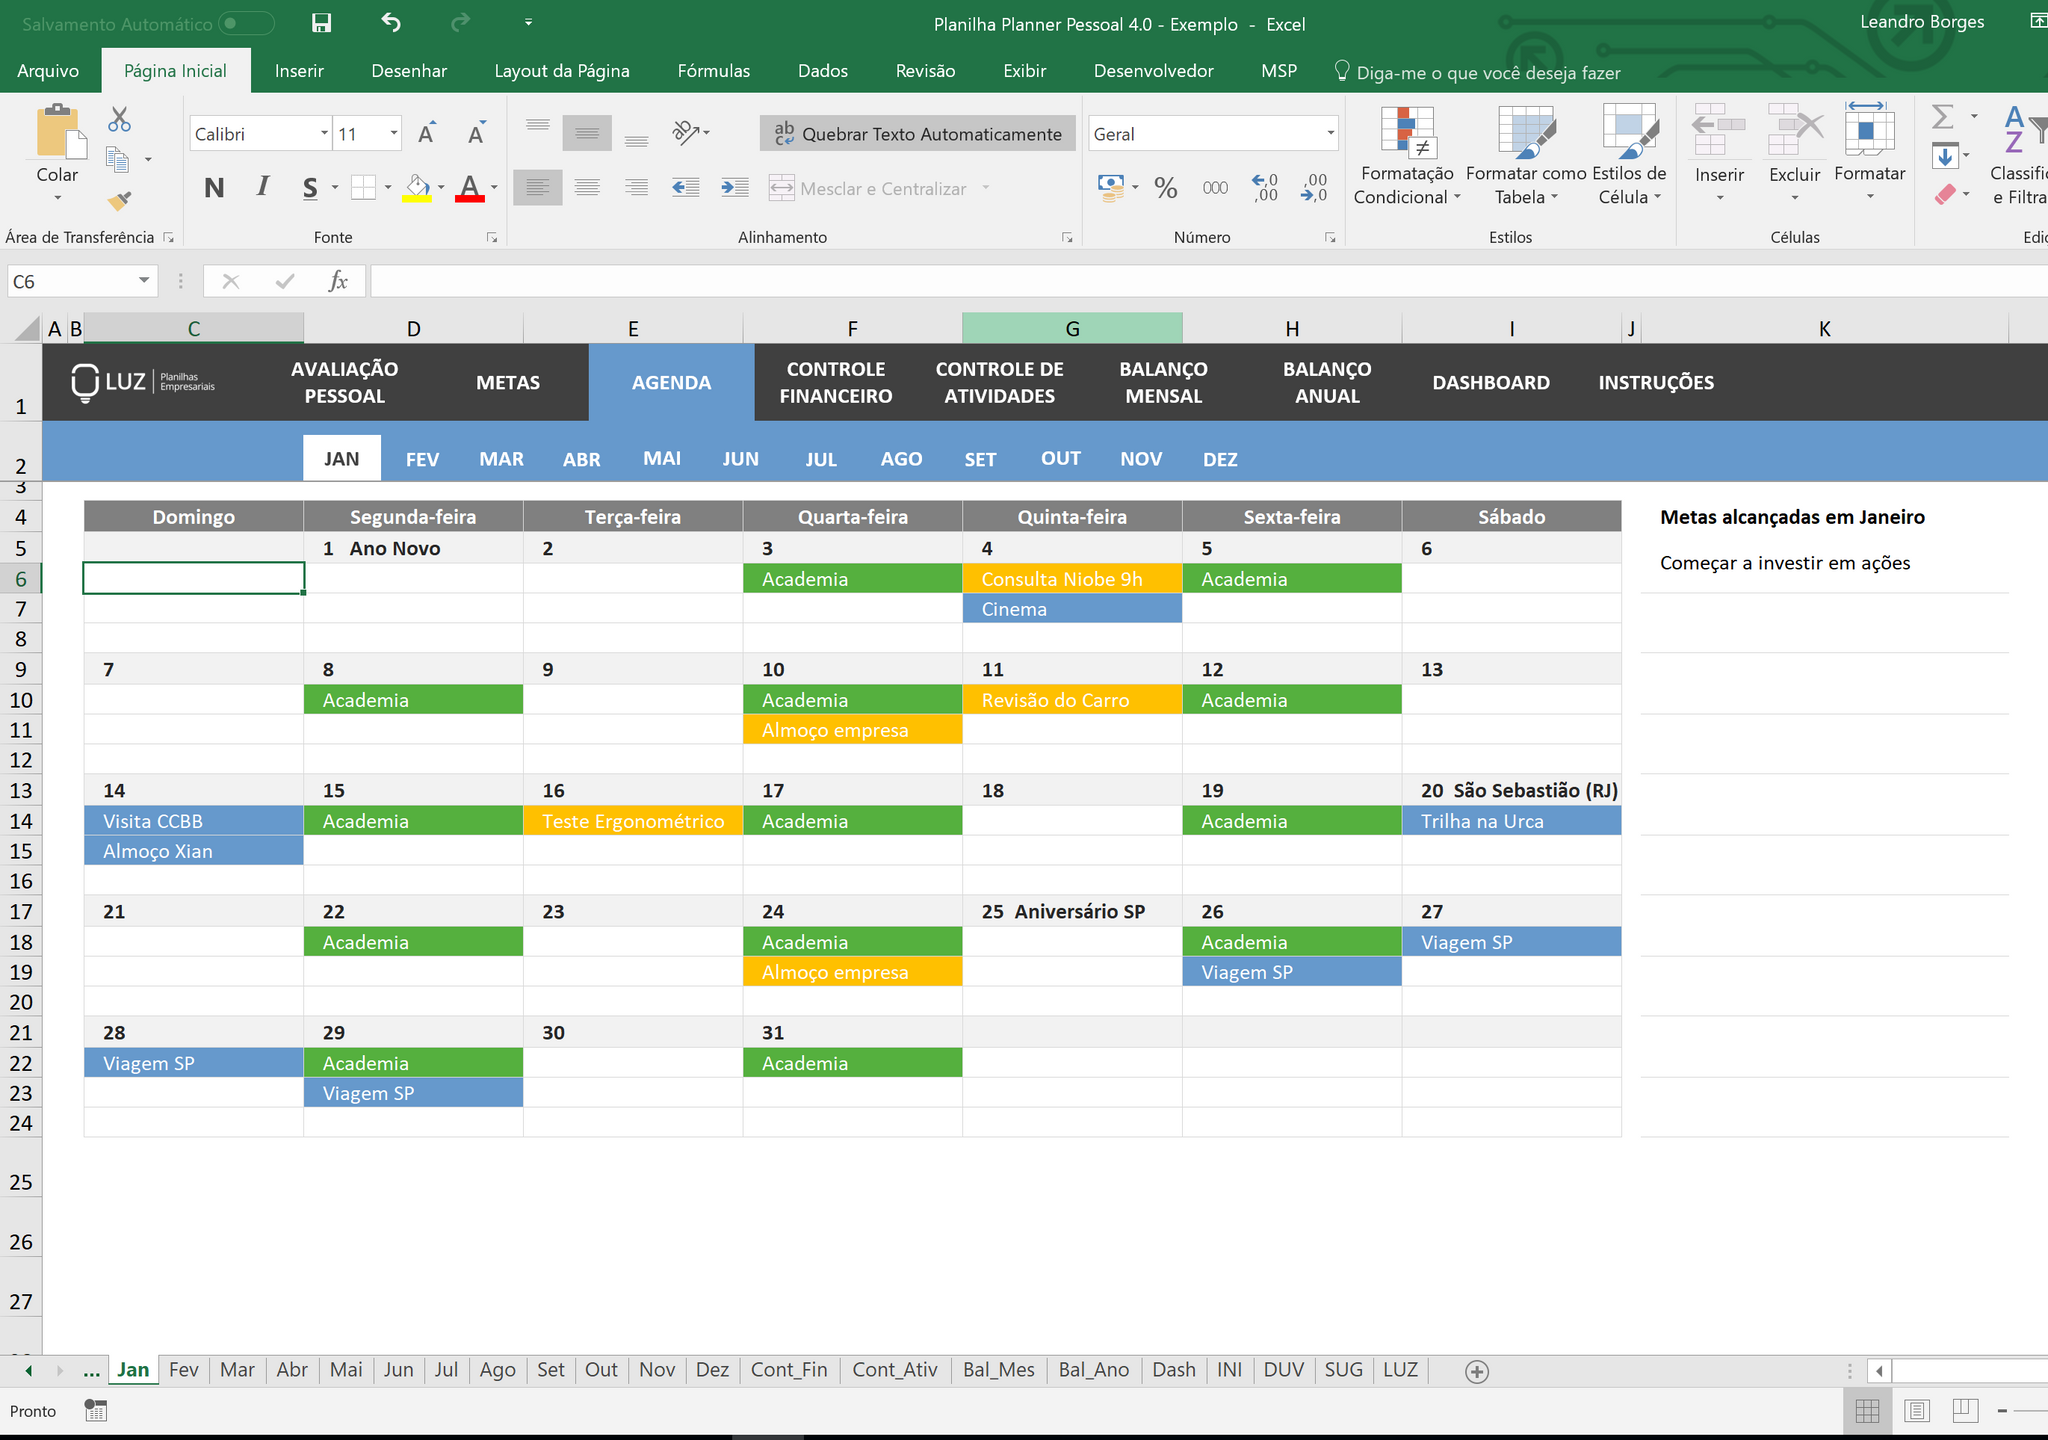Select the FEV month button
Viewport: 2048px width, 1440px height.
tap(422, 459)
